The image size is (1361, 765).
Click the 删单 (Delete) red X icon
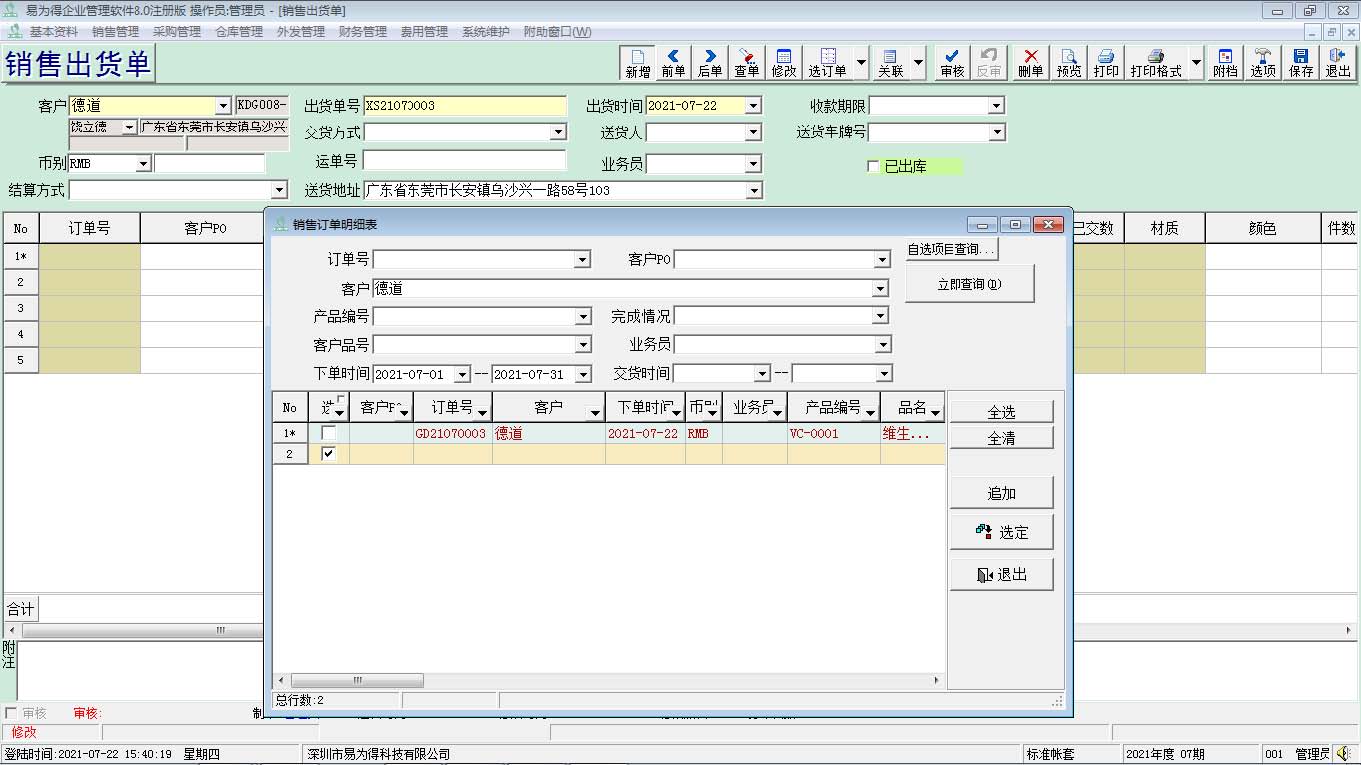click(1030, 63)
